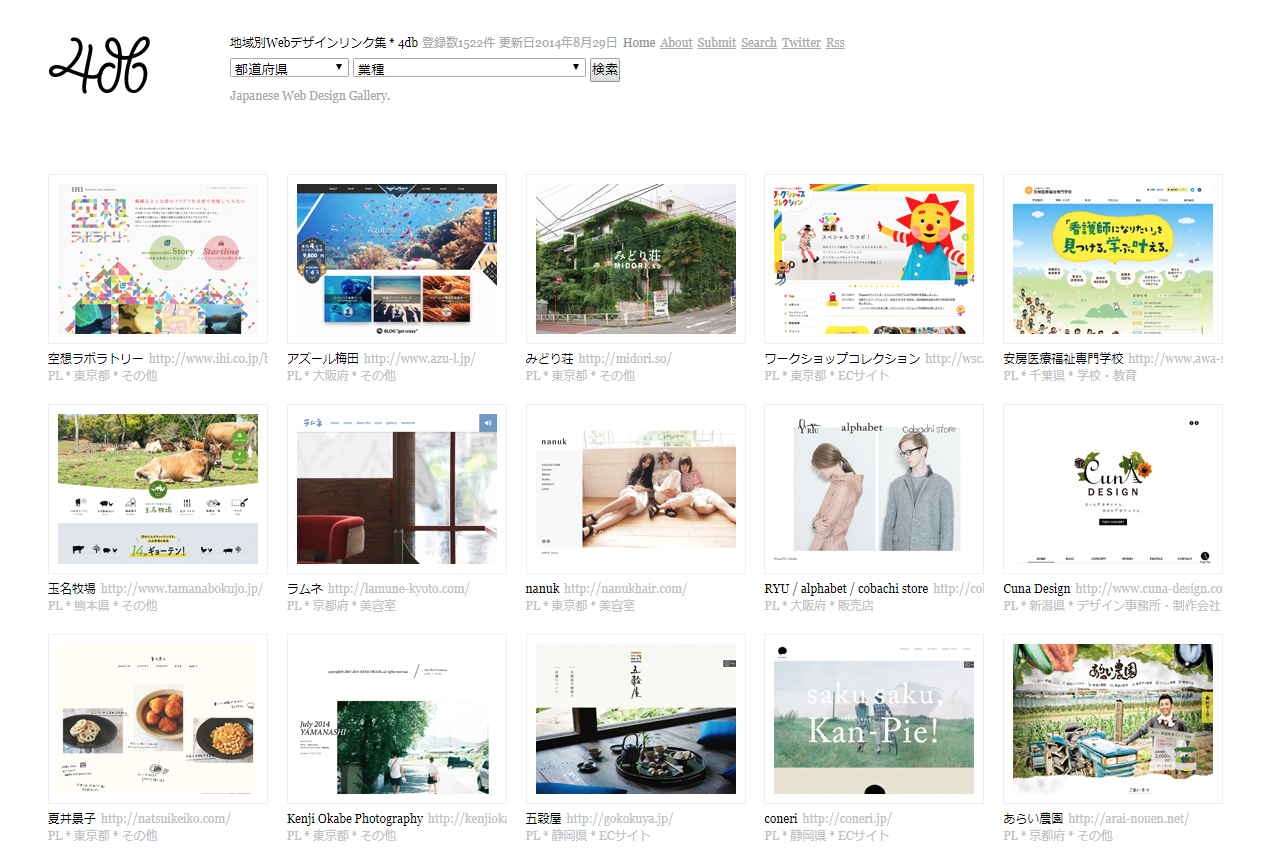1288x853 pixels.
Task: Open the 玉名牧場 cow pasture thumbnail
Action: coord(158,489)
